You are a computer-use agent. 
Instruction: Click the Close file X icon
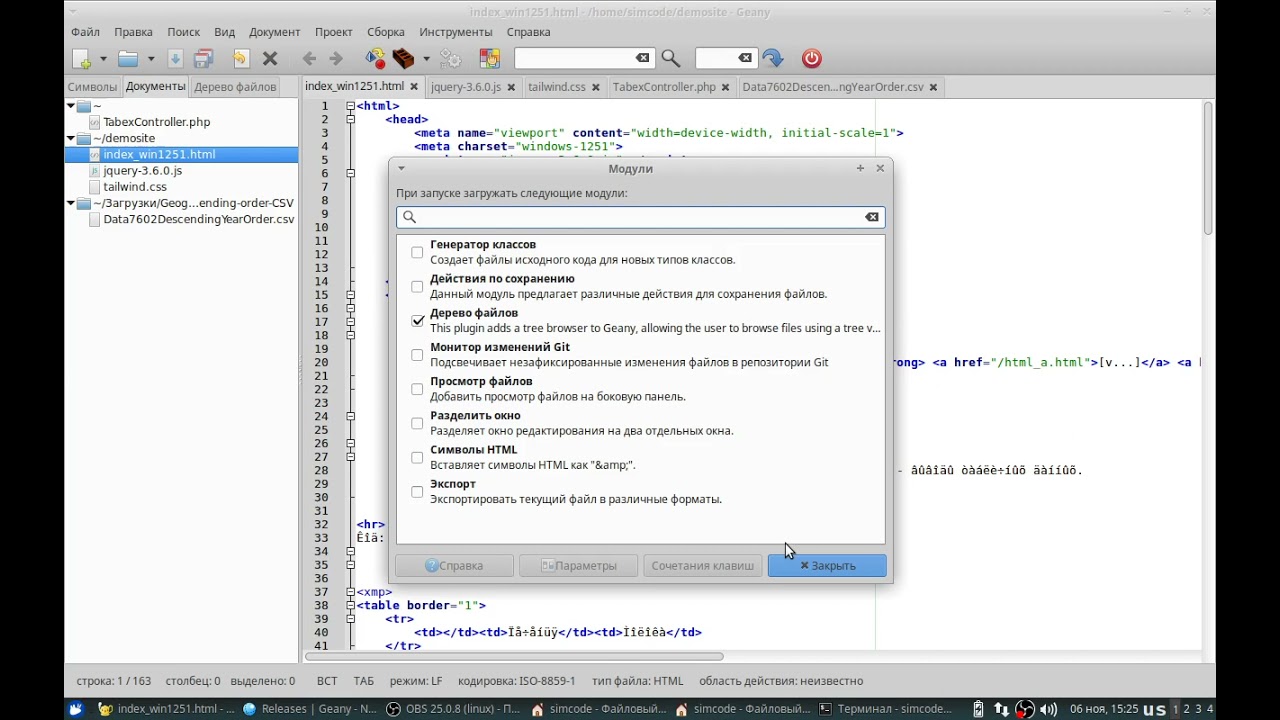[270, 59]
